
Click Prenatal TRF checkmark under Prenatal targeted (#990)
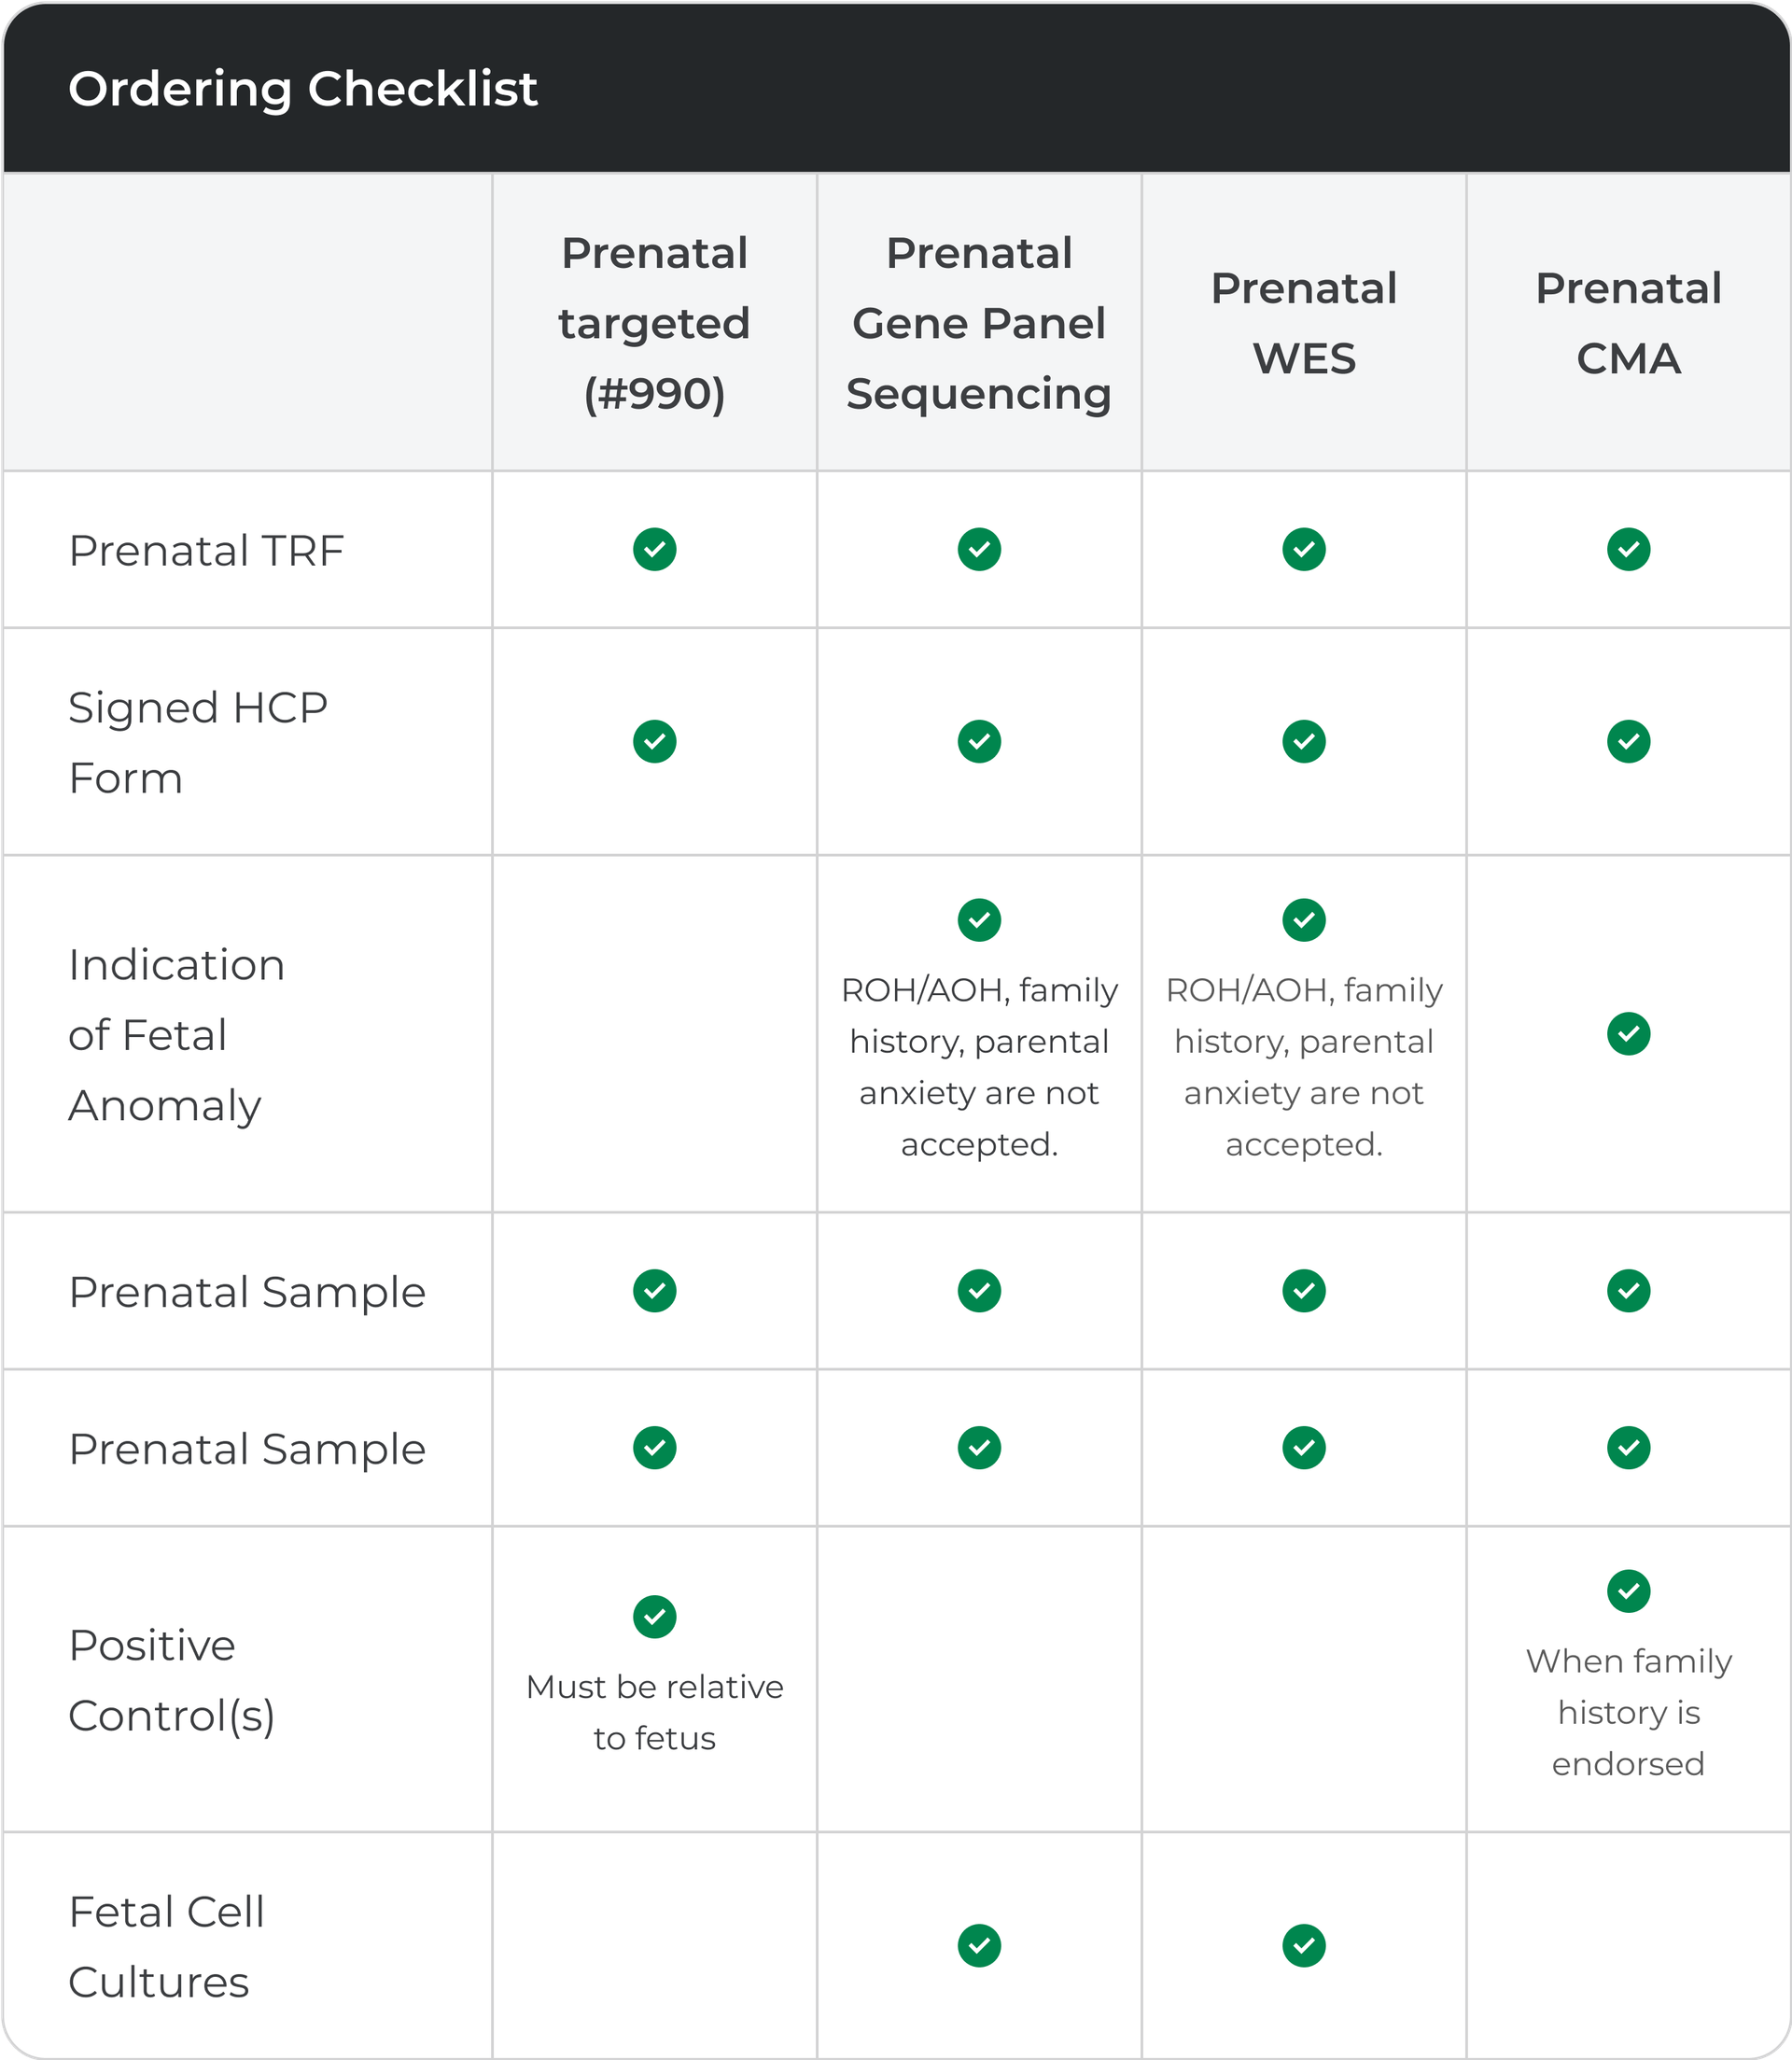pos(654,549)
